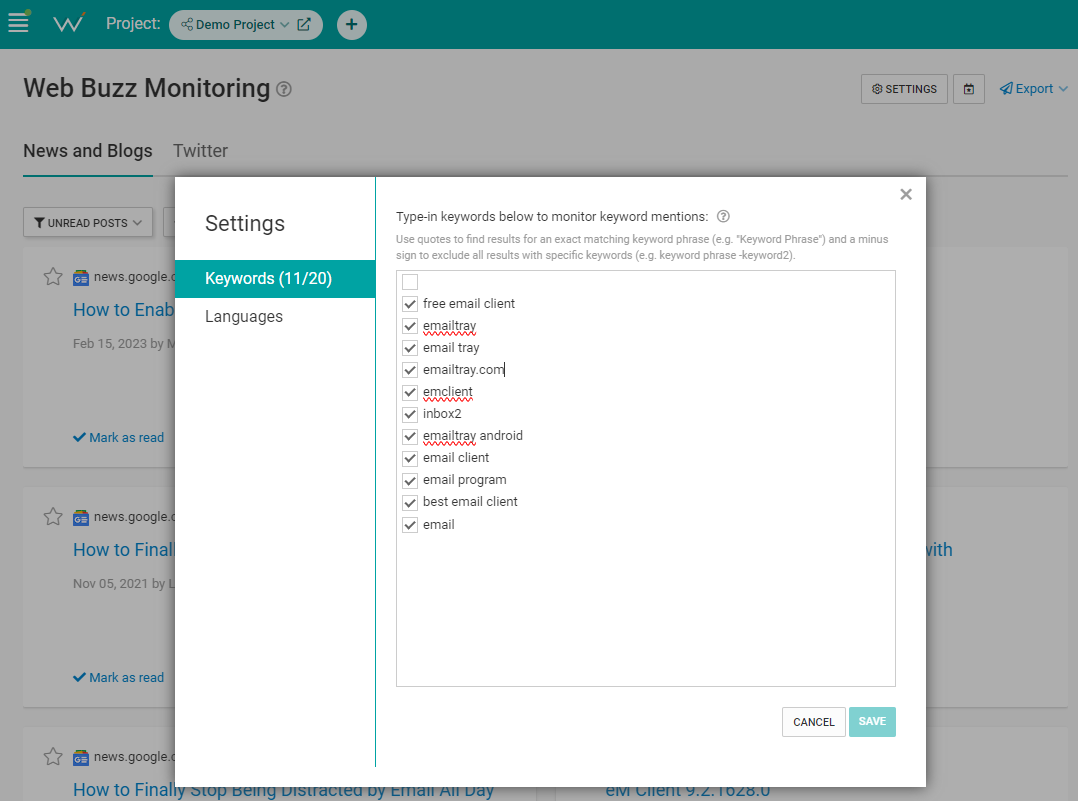
Task: Expand the Unread Posts filter dropdown
Action: pyautogui.click(x=88, y=223)
